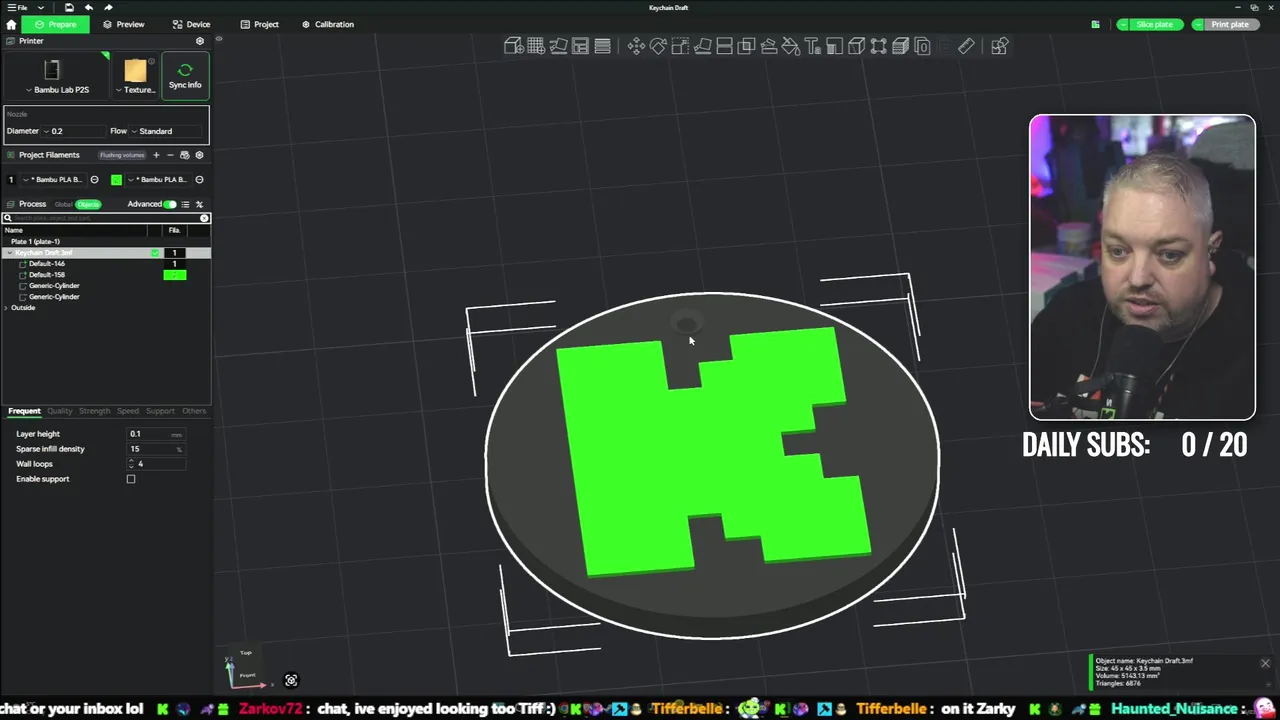The image size is (1280, 720).
Task: Open filament 2 Bambu PLA dropdown
Action: pyautogui.click(x=160, y=180)
